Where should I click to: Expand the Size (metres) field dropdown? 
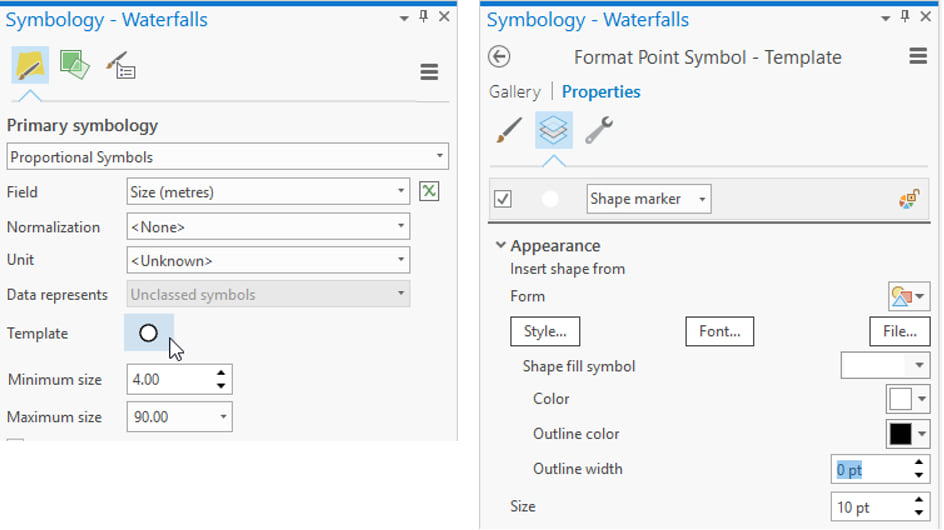tap(268, 192)
